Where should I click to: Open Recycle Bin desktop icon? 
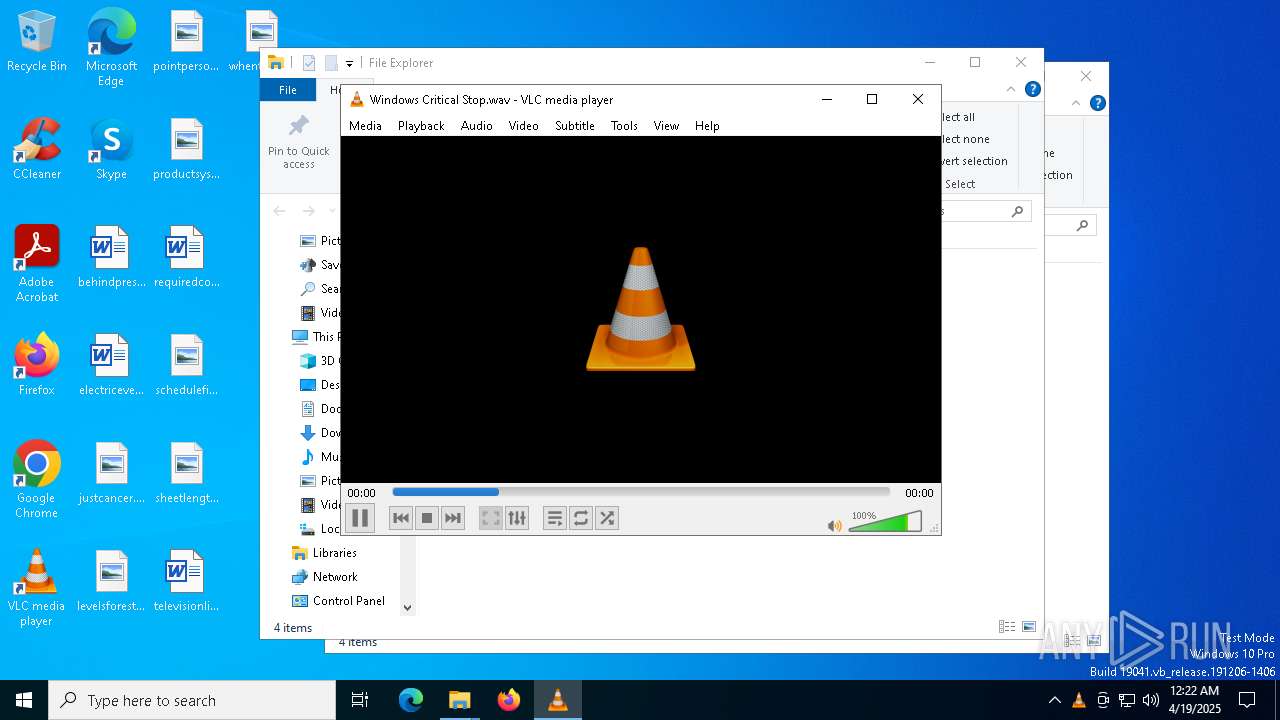[x=37, y=42]
